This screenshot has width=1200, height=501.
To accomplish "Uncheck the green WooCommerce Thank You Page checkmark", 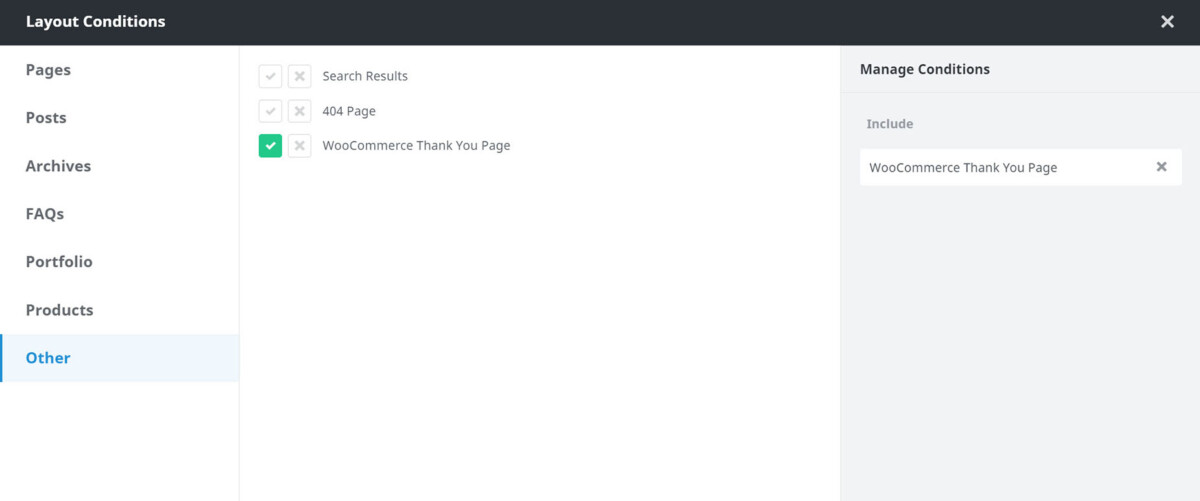I will [270, 146].
